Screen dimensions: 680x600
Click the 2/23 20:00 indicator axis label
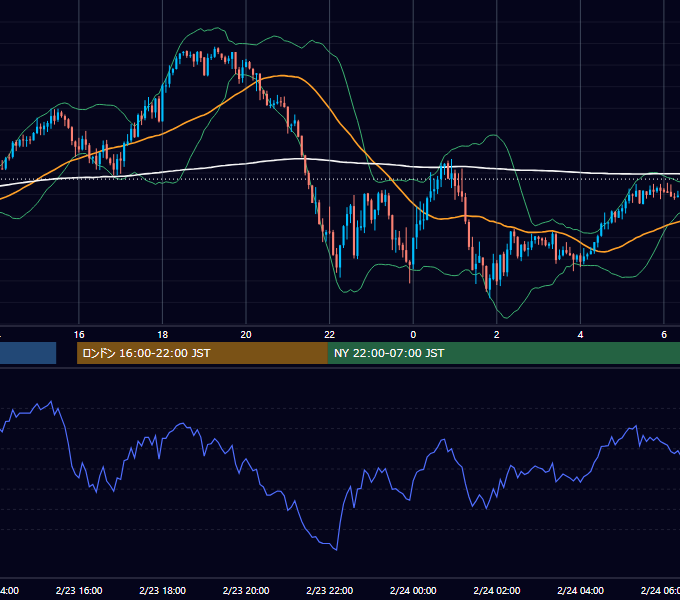coord(246,590)
